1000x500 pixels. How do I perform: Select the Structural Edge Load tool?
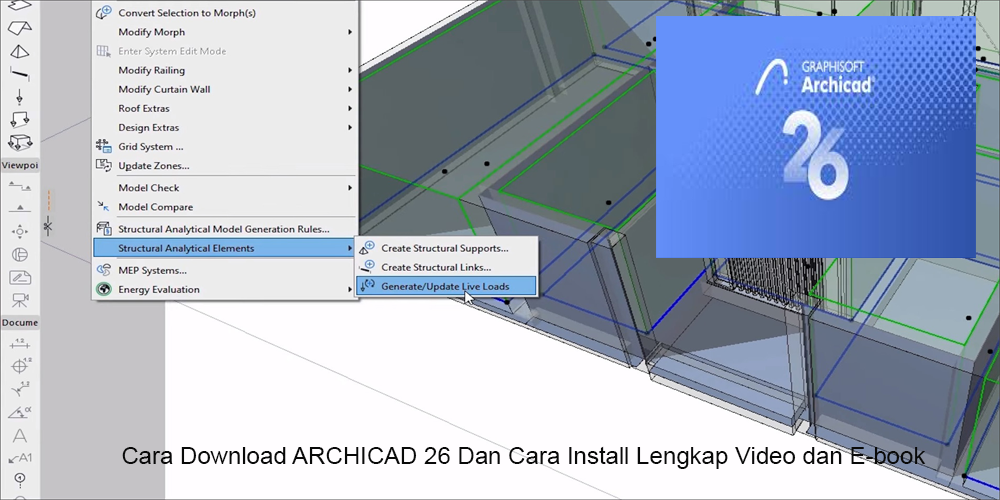point(20,120)
